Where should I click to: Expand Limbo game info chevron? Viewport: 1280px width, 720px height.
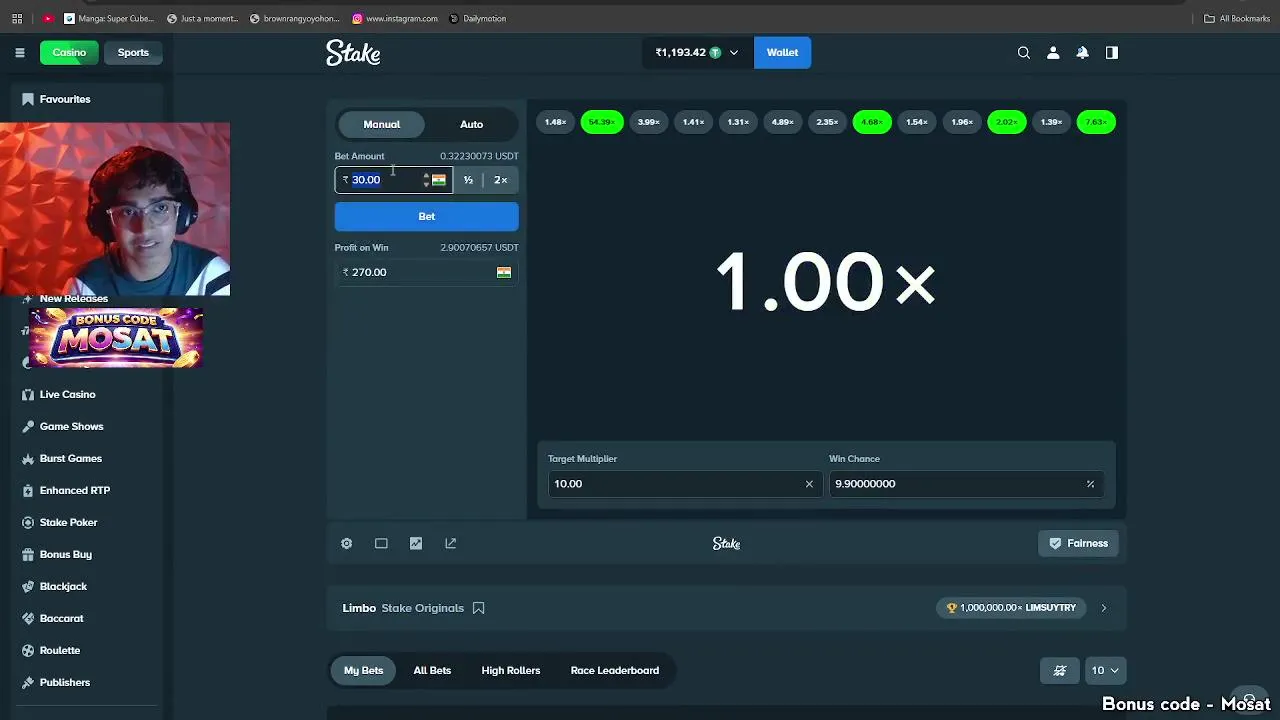tap(1103, 608)
